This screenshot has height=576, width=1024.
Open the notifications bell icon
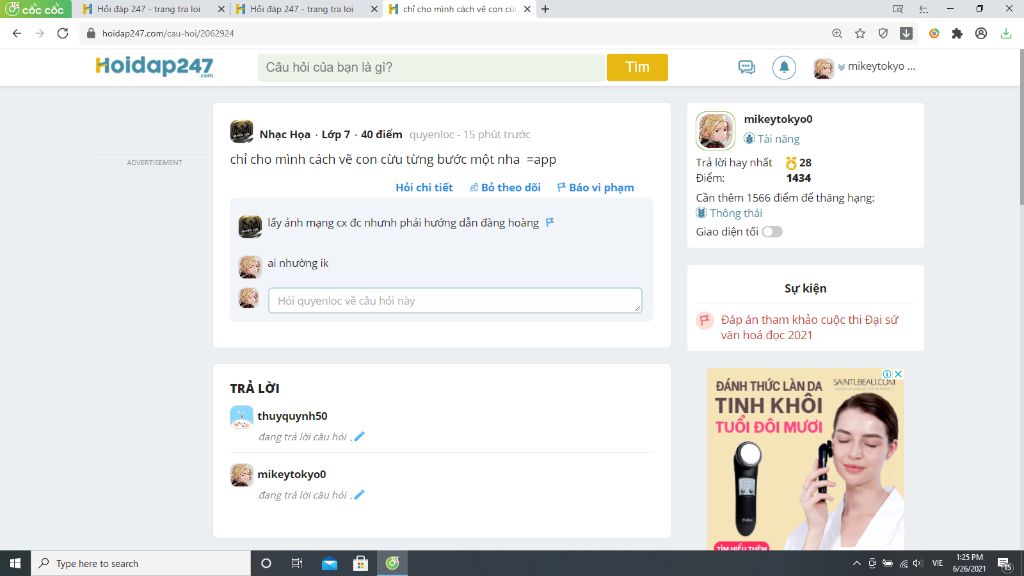(784, 67)
